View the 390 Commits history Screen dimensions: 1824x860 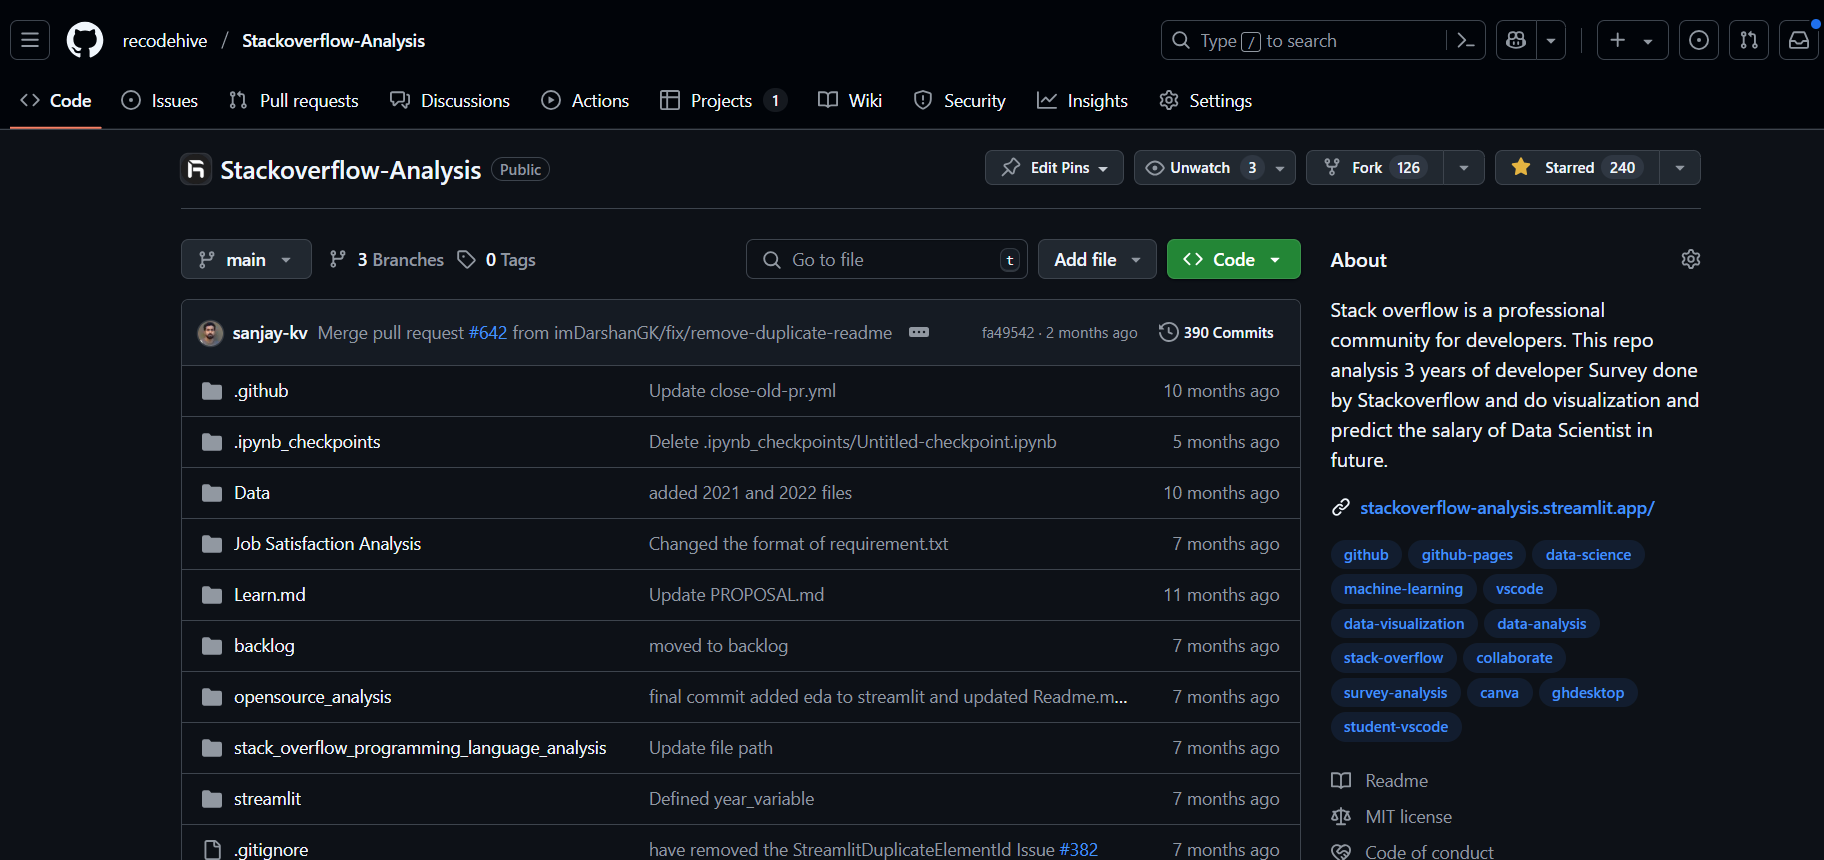(x=1216, y=332)
